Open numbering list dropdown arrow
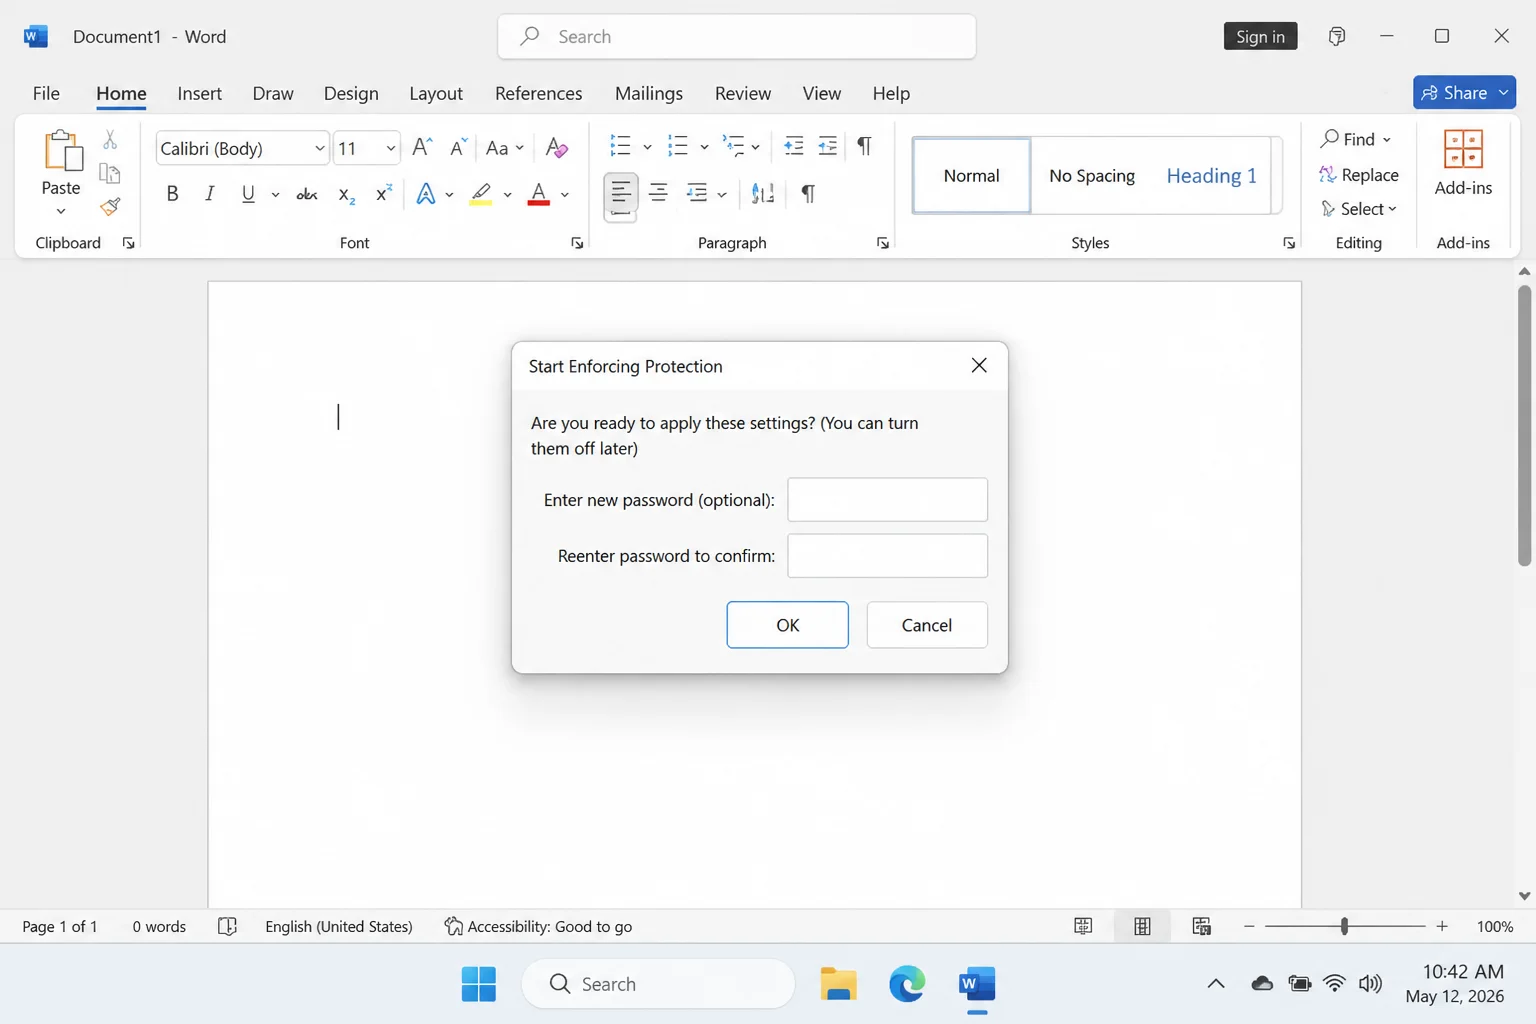Screen dimensions: 1536x1024 click(x=704, y=148)
